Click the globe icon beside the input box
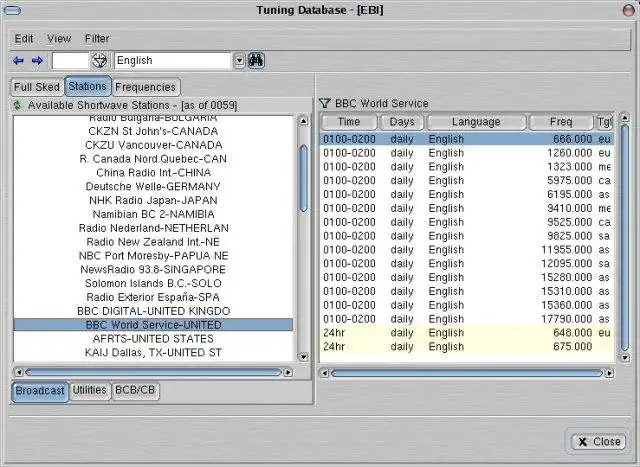The width and height of the screenshot is (640, 467). pyautogui.click(x=99, y=60)
